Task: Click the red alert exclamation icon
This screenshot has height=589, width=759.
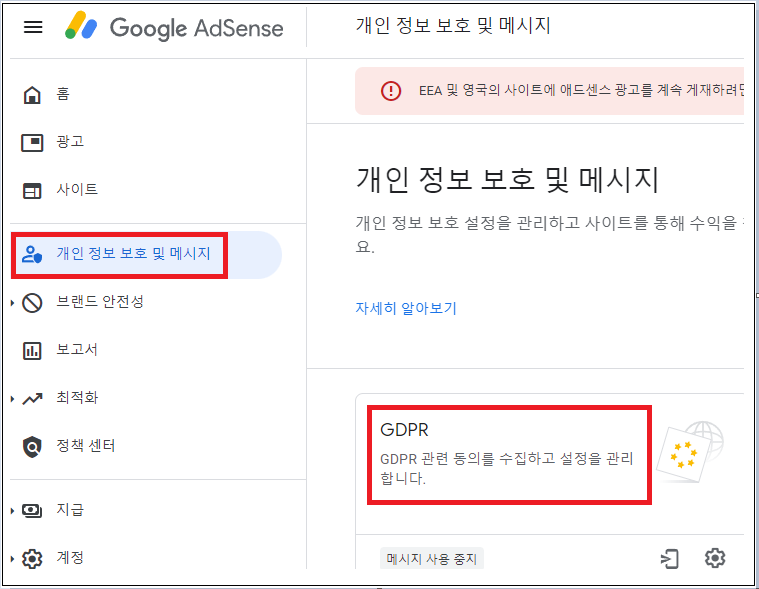Action: (x=391, y=91)
